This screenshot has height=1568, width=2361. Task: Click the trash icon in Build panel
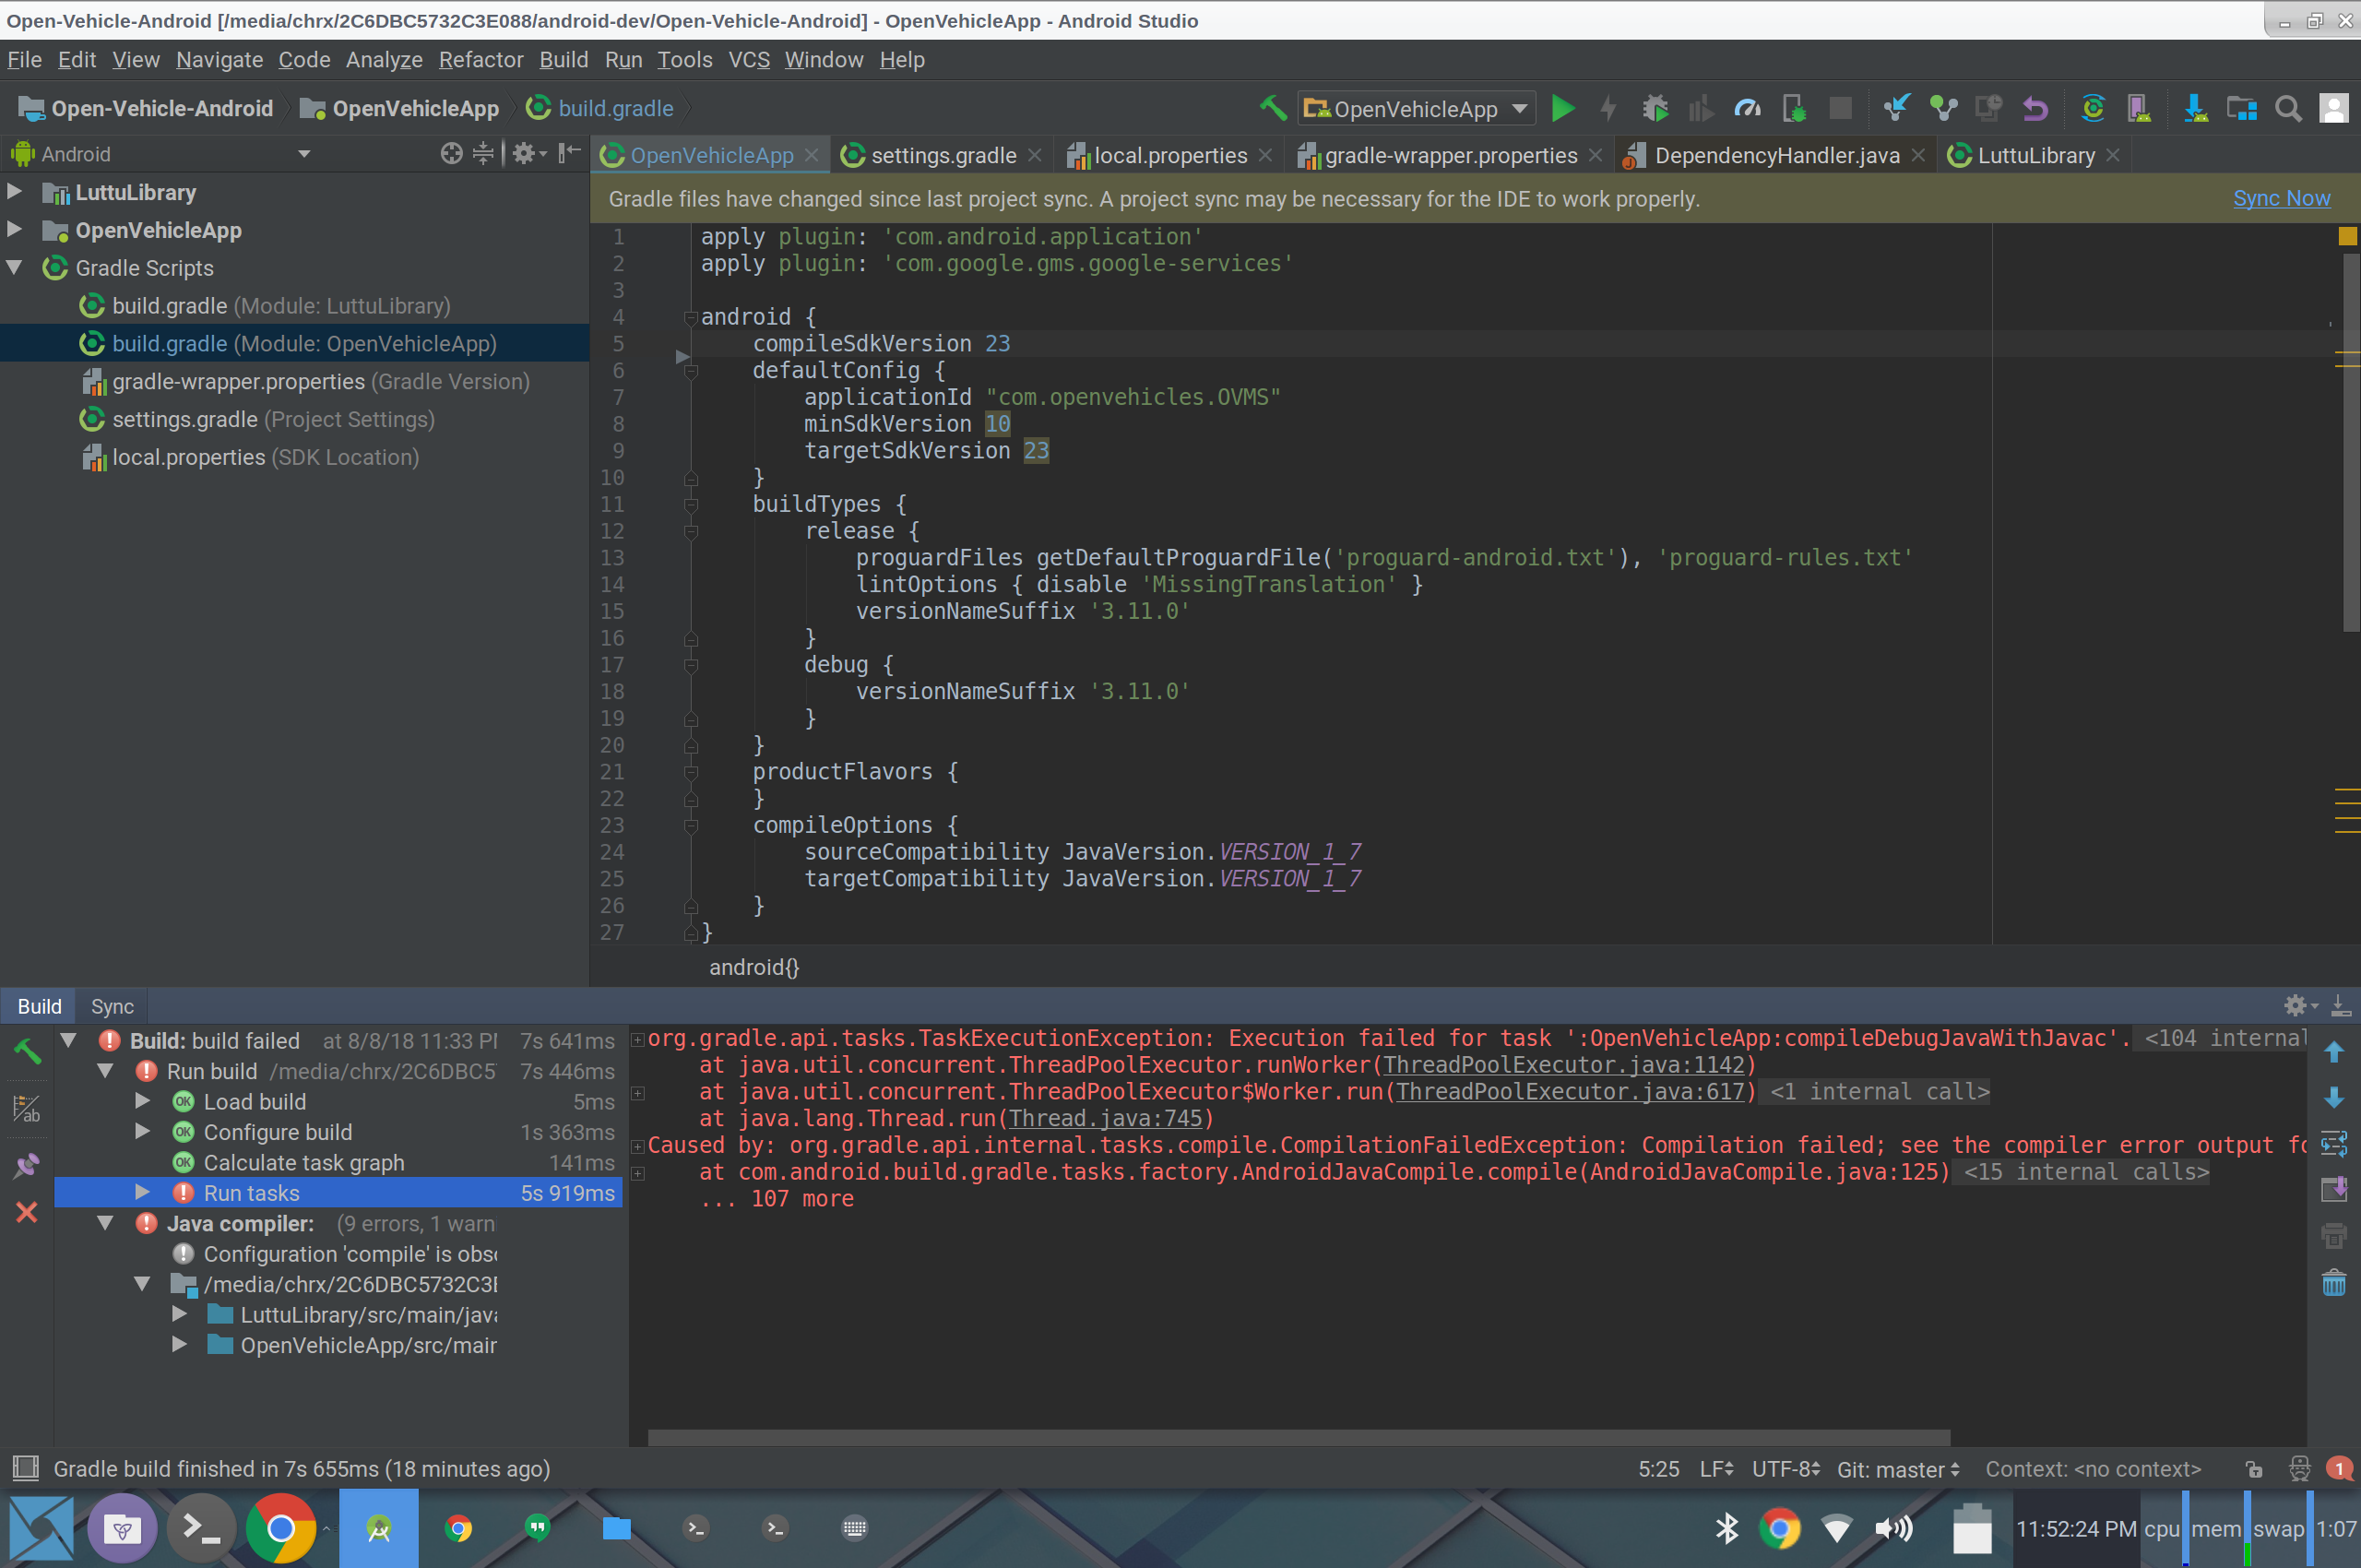(2334, 1283)
